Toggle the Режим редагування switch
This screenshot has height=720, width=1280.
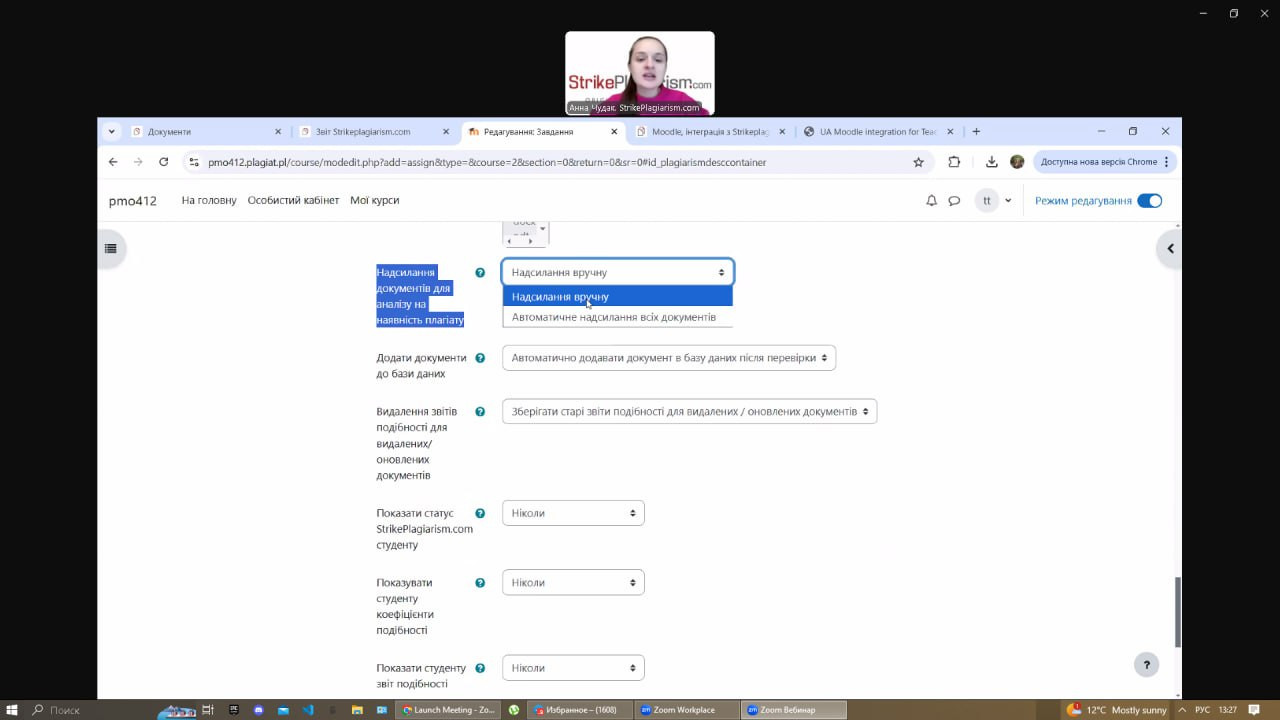click(1149, 201)
